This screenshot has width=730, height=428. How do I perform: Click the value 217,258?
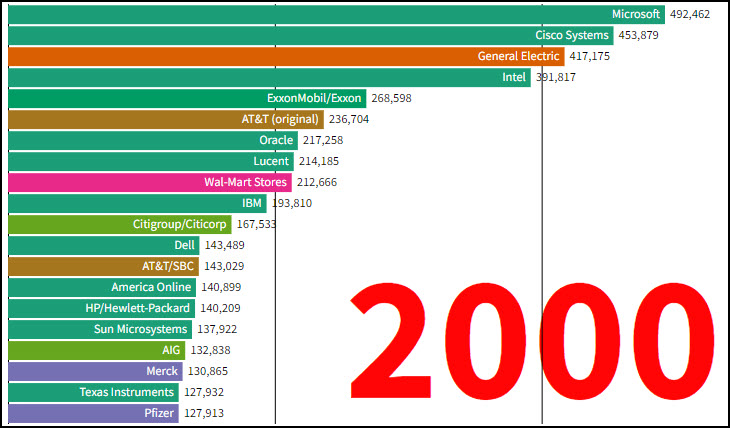[x=323, y=140]
